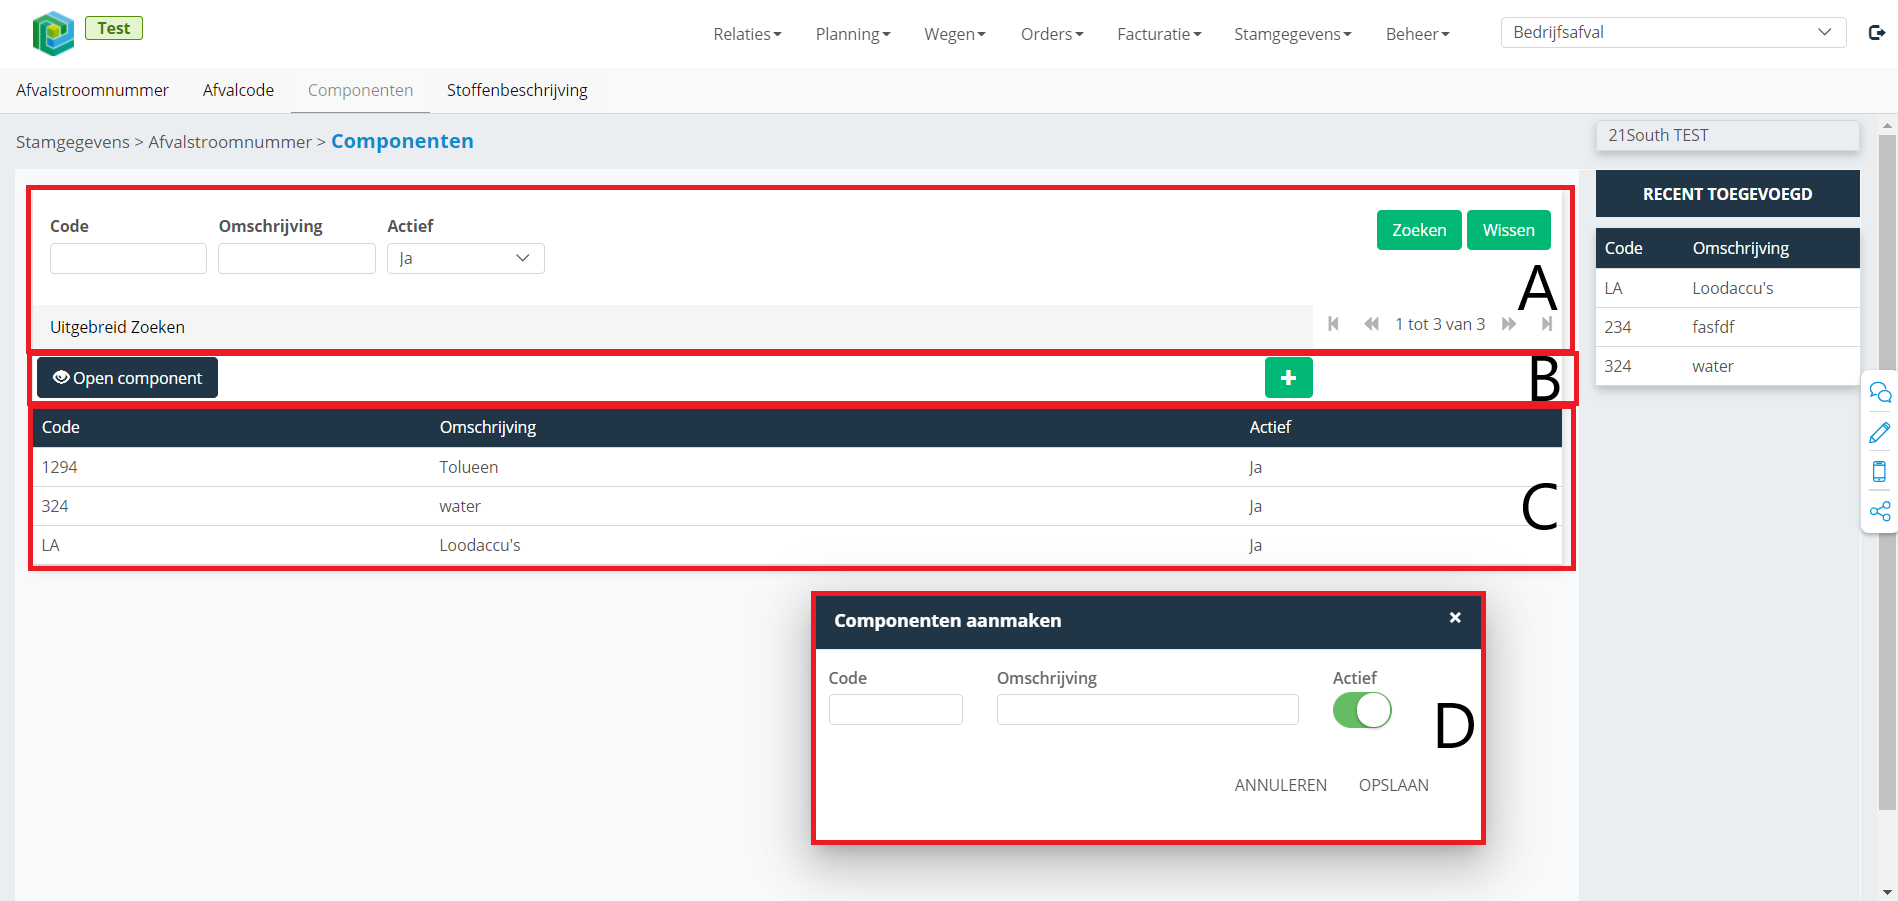Image resolution: width=1898 pixels, height=901 pixels.
Task: Focus Omschrijving field in dialog
Action: [x=1147, y=710]
